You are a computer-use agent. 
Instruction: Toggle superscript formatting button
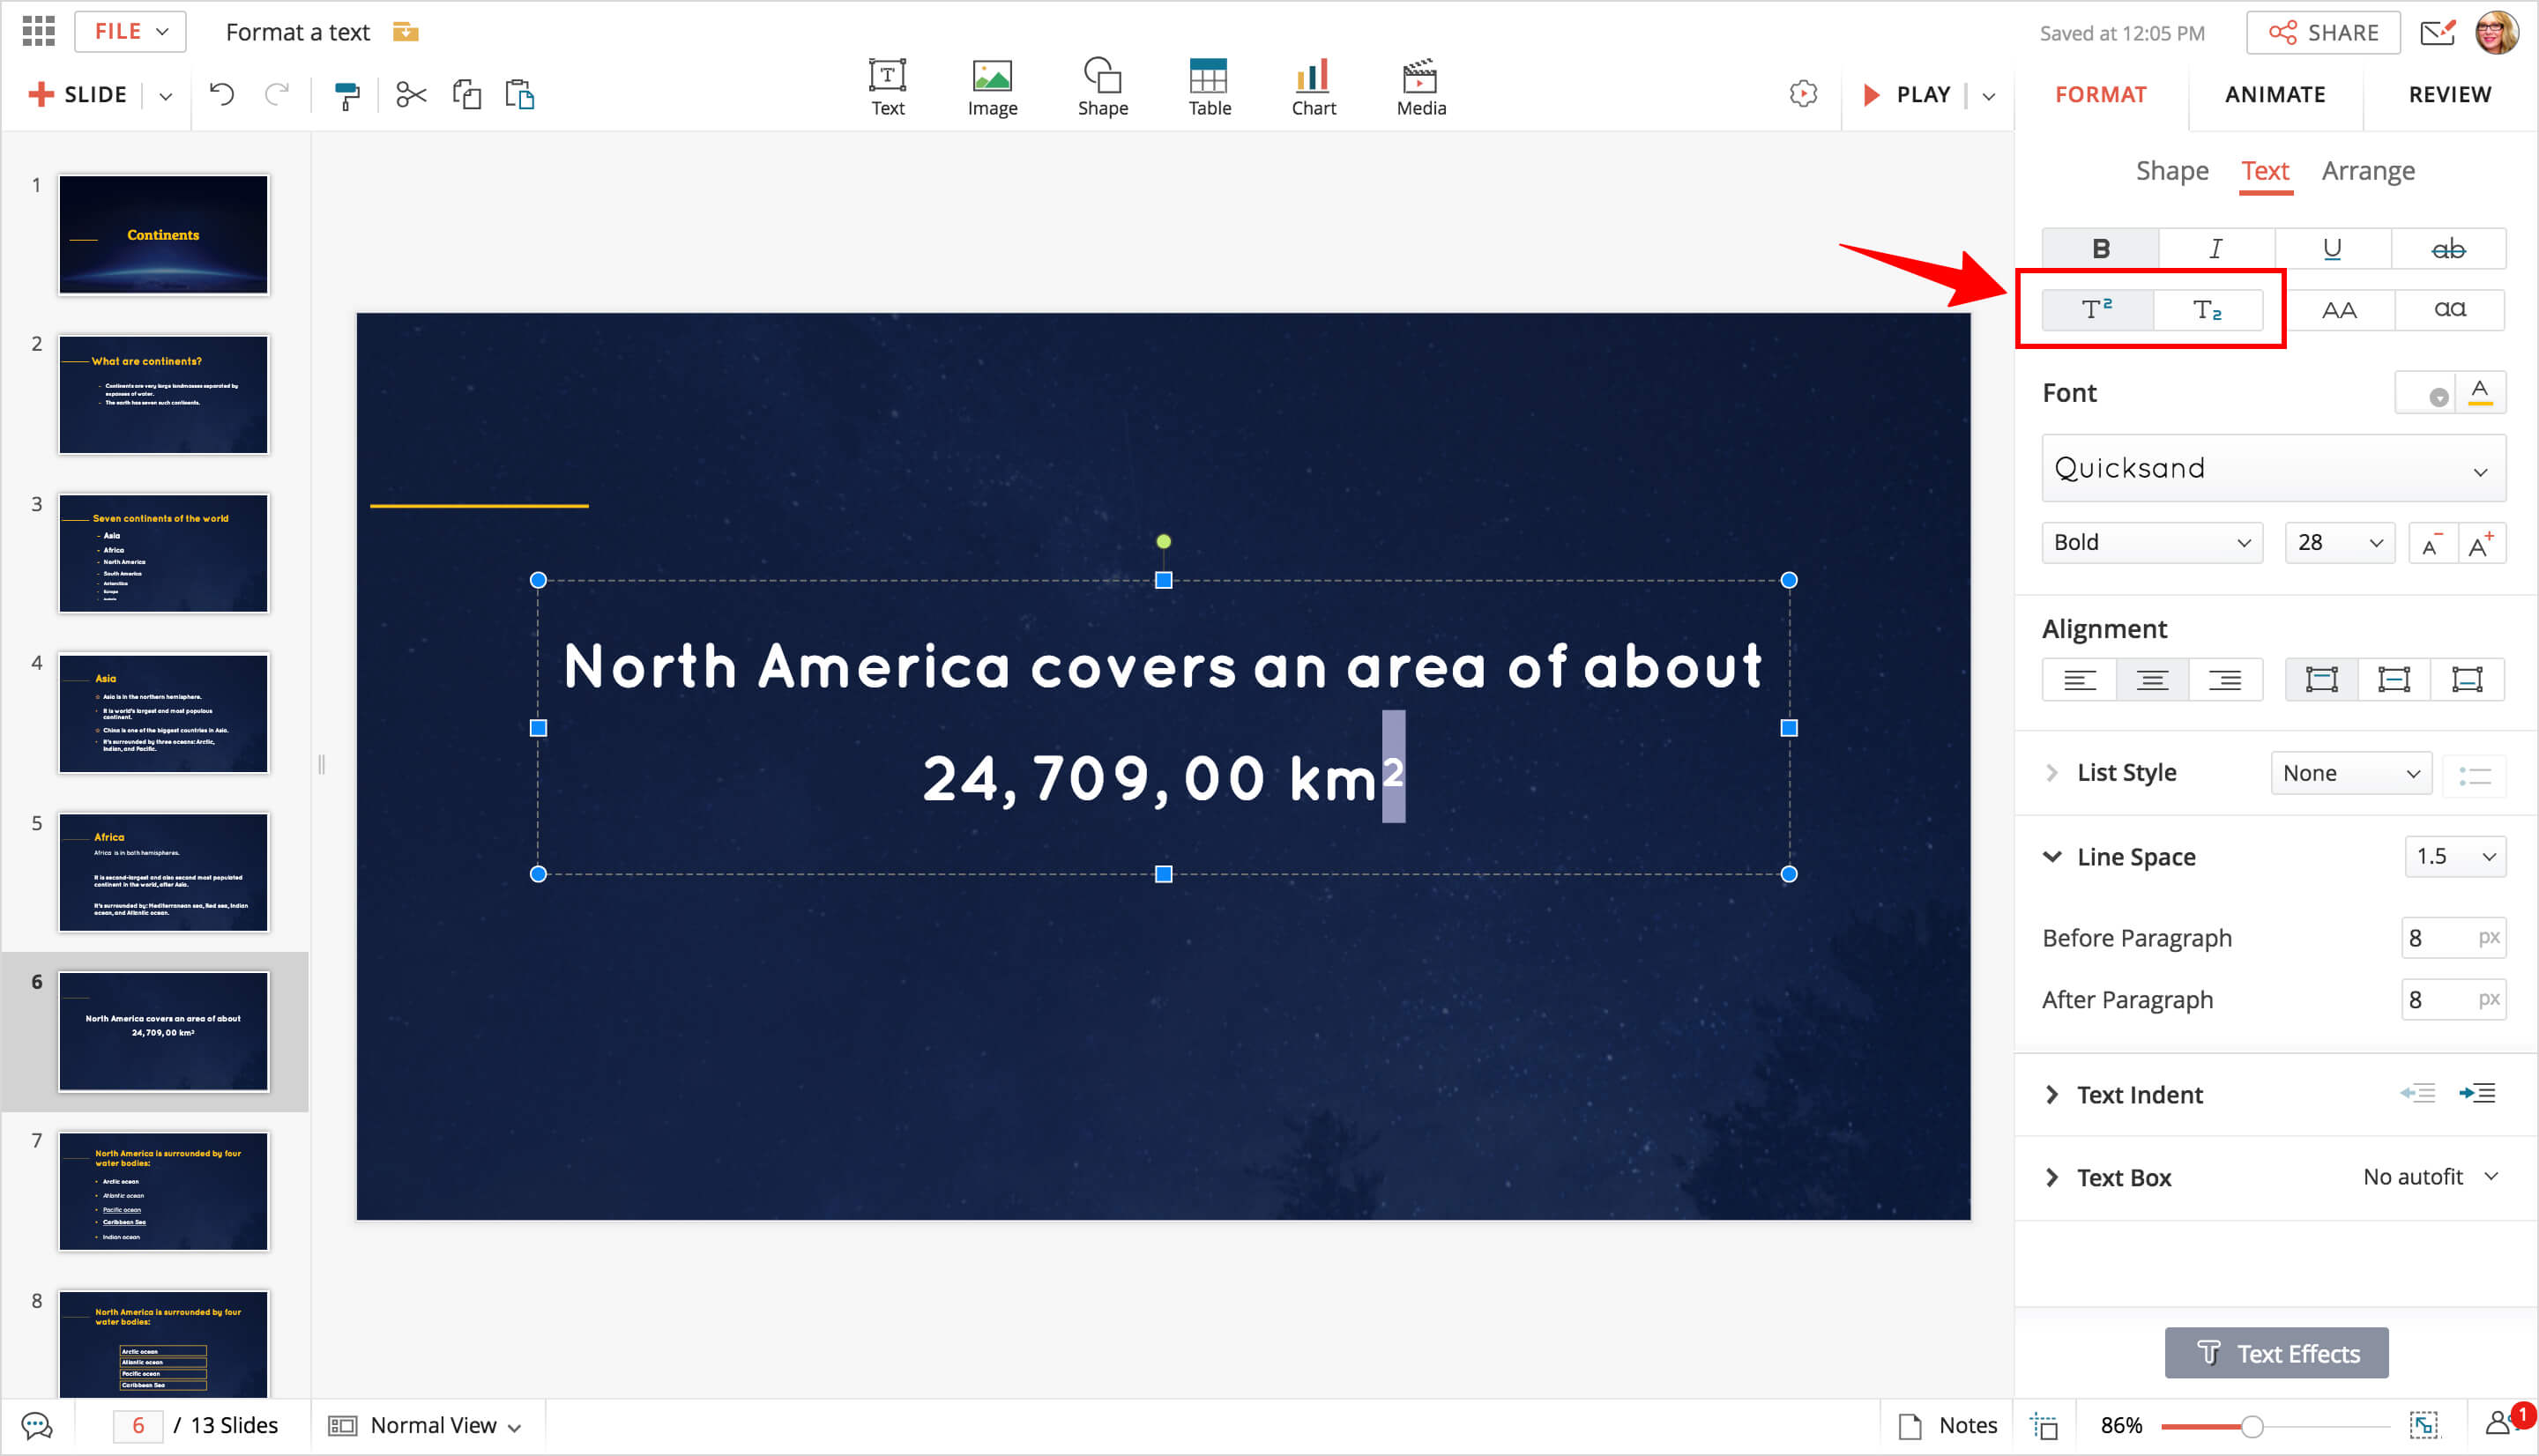(x=2096, y=309)
